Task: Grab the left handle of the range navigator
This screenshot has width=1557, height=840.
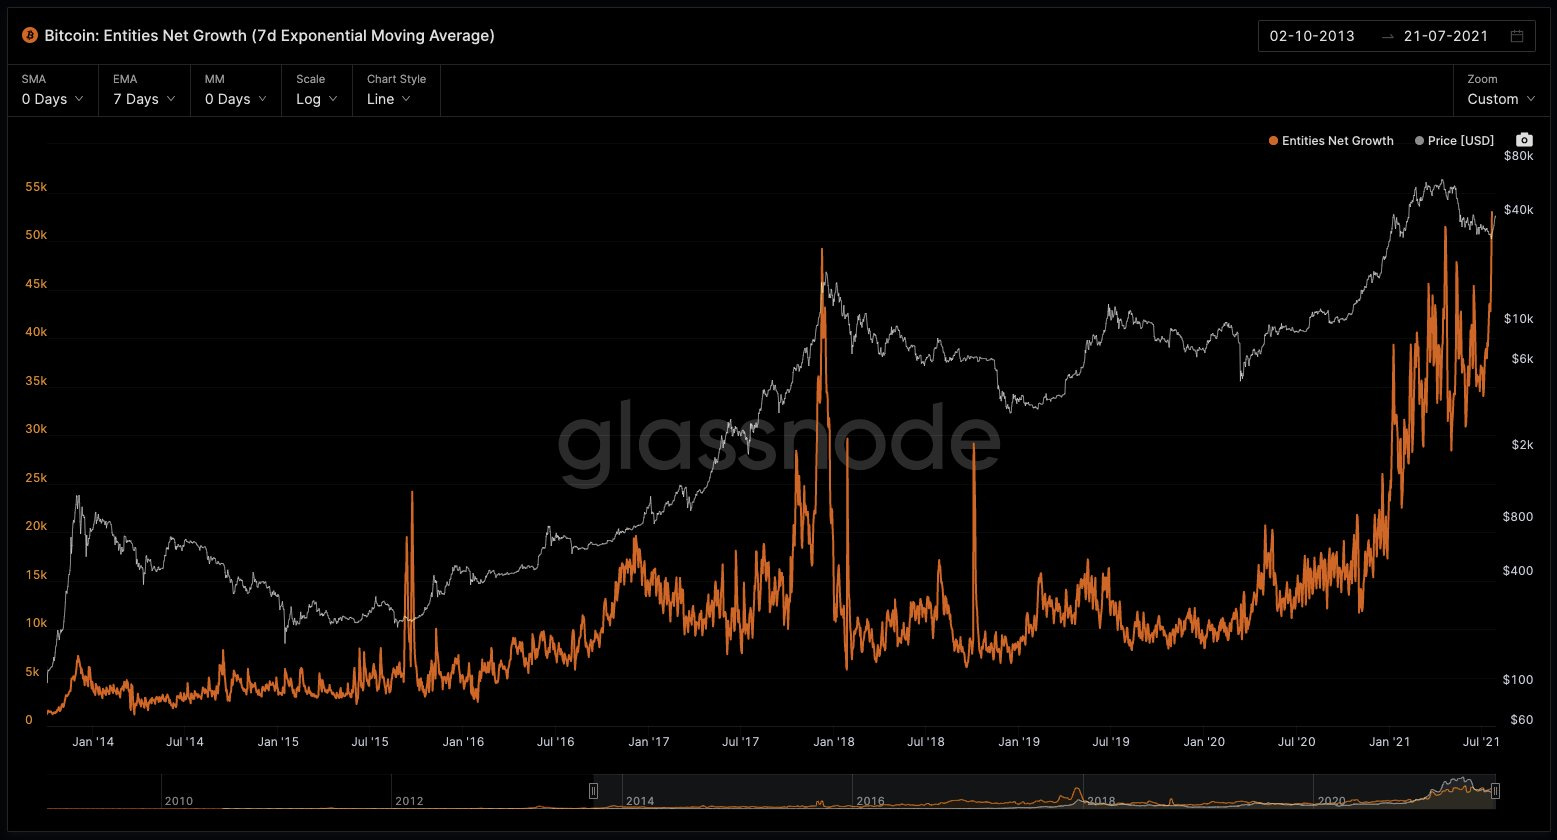Action: [593, 791]
